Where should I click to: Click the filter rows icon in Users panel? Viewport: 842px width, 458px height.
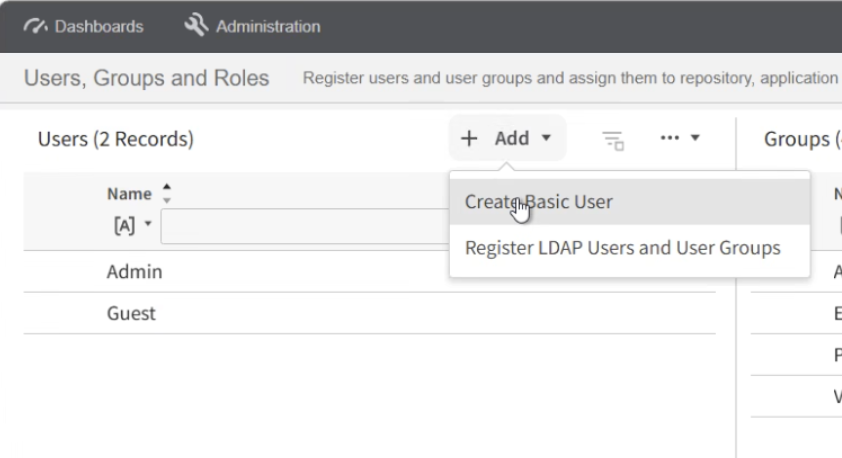click(x=613, y=141)
